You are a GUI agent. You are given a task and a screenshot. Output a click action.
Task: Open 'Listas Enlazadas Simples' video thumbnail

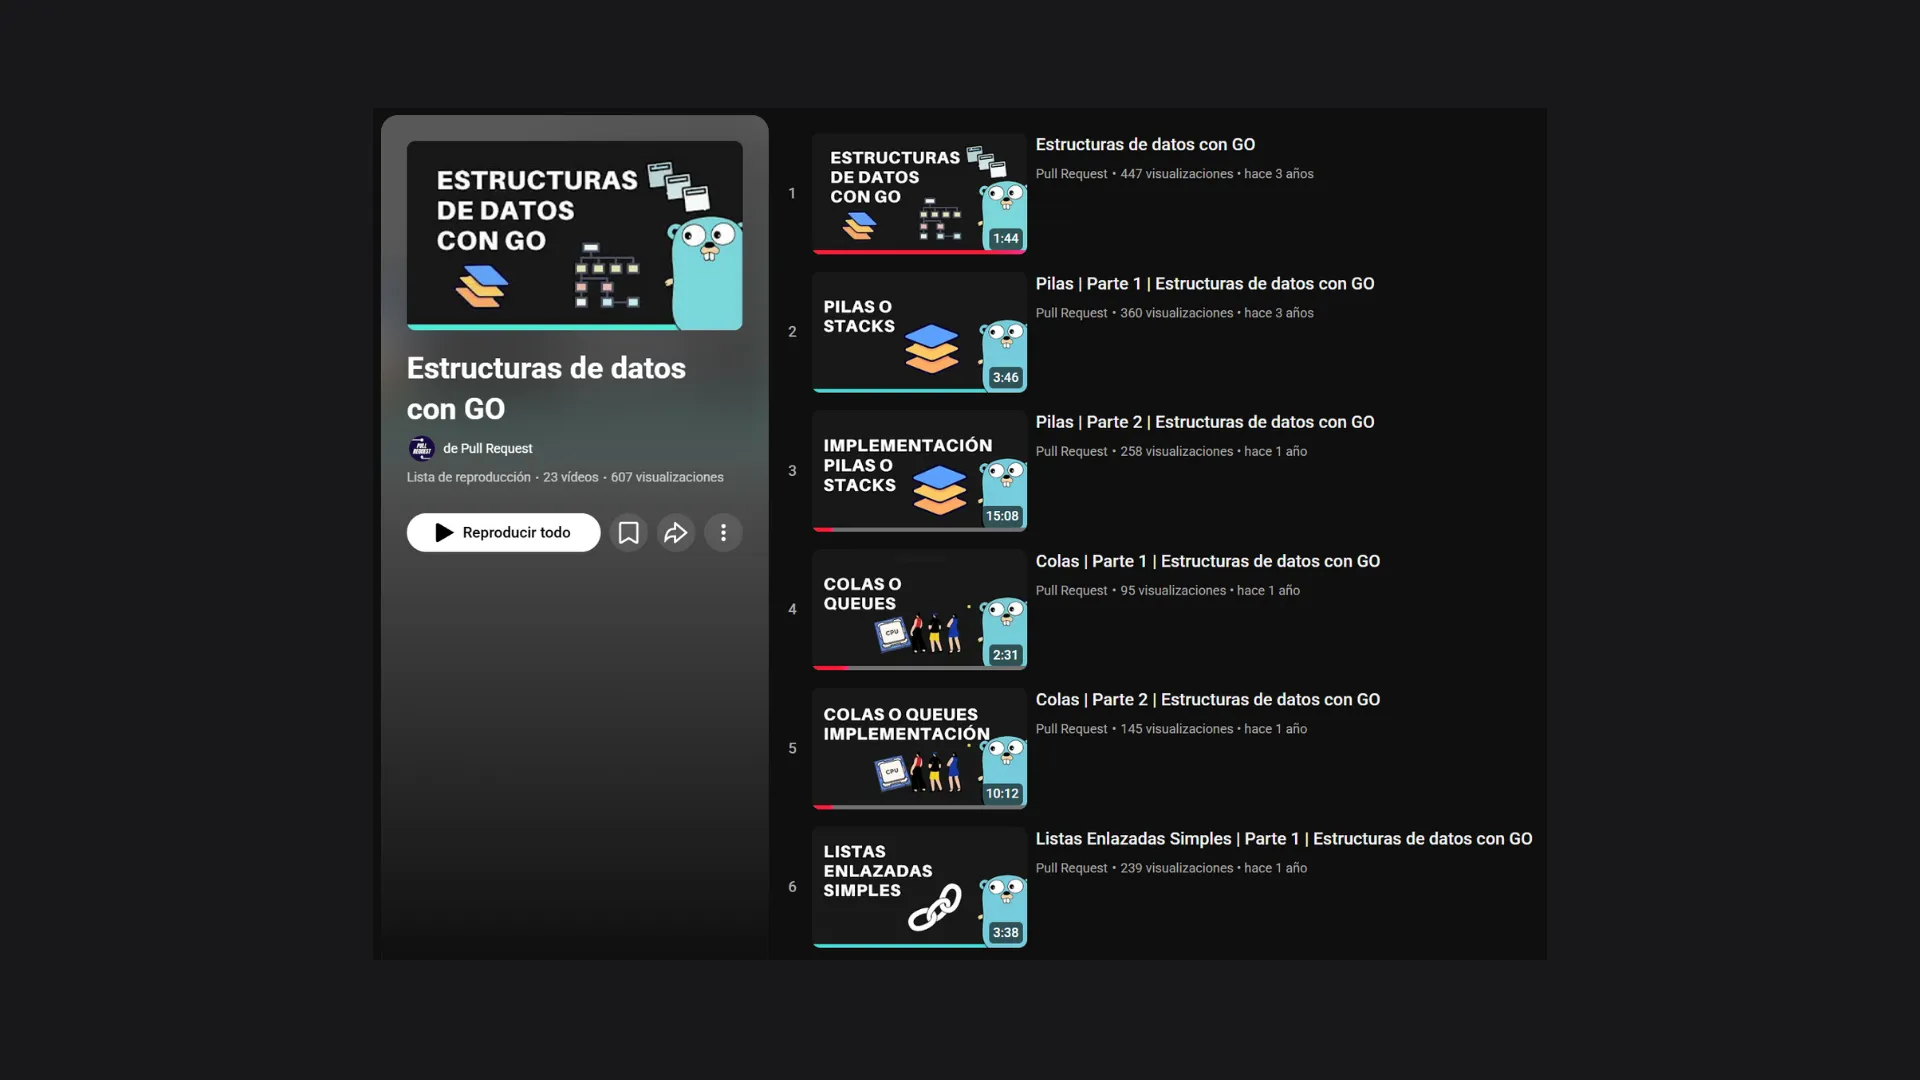pos(918,887)
